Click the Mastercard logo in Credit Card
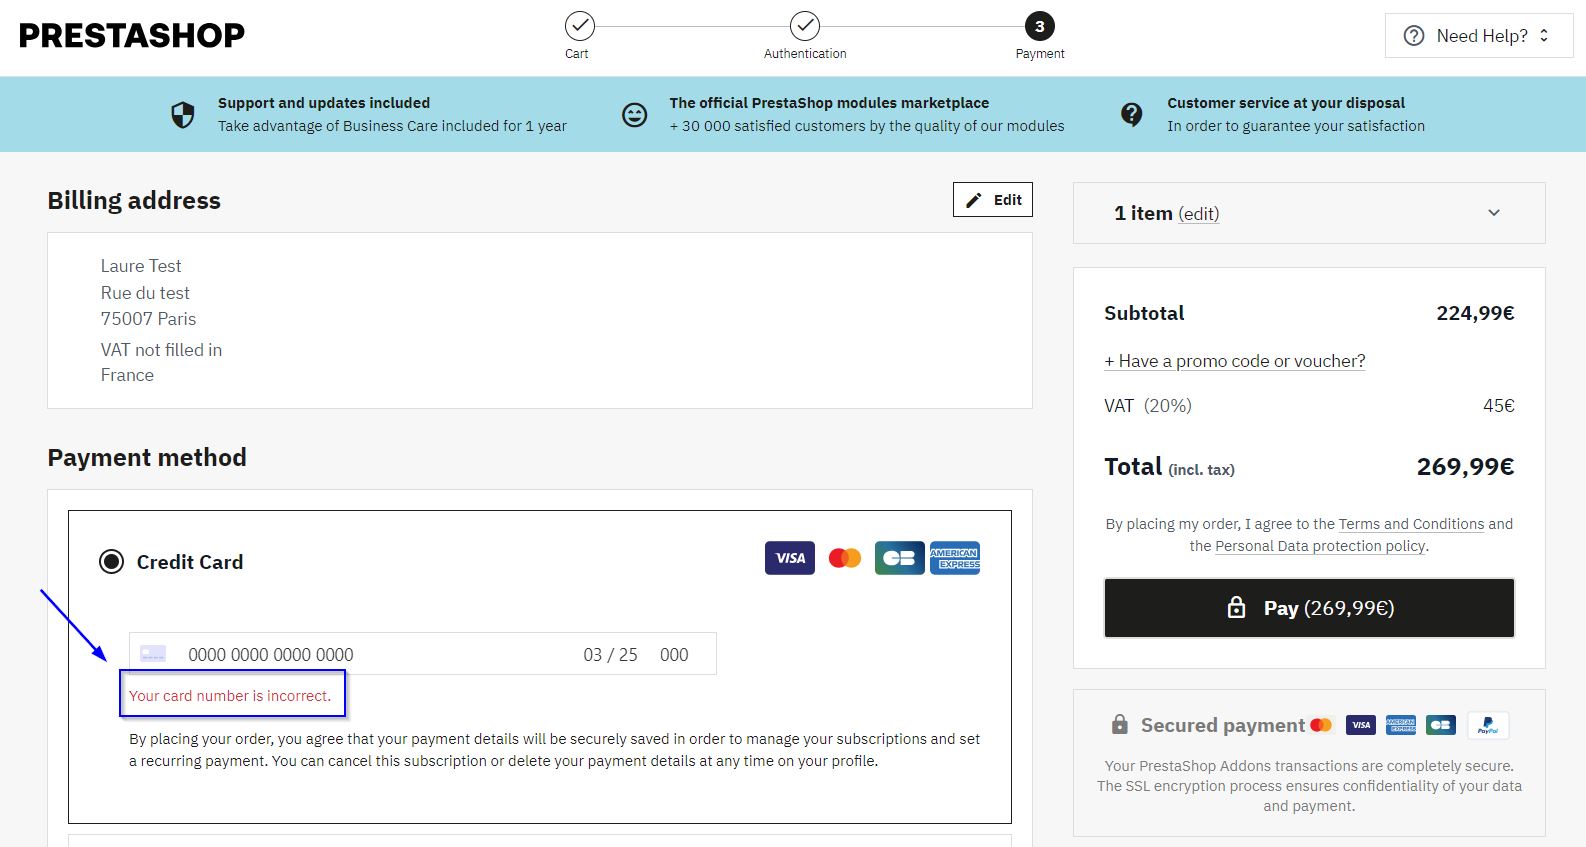 (x=845, y=558)
